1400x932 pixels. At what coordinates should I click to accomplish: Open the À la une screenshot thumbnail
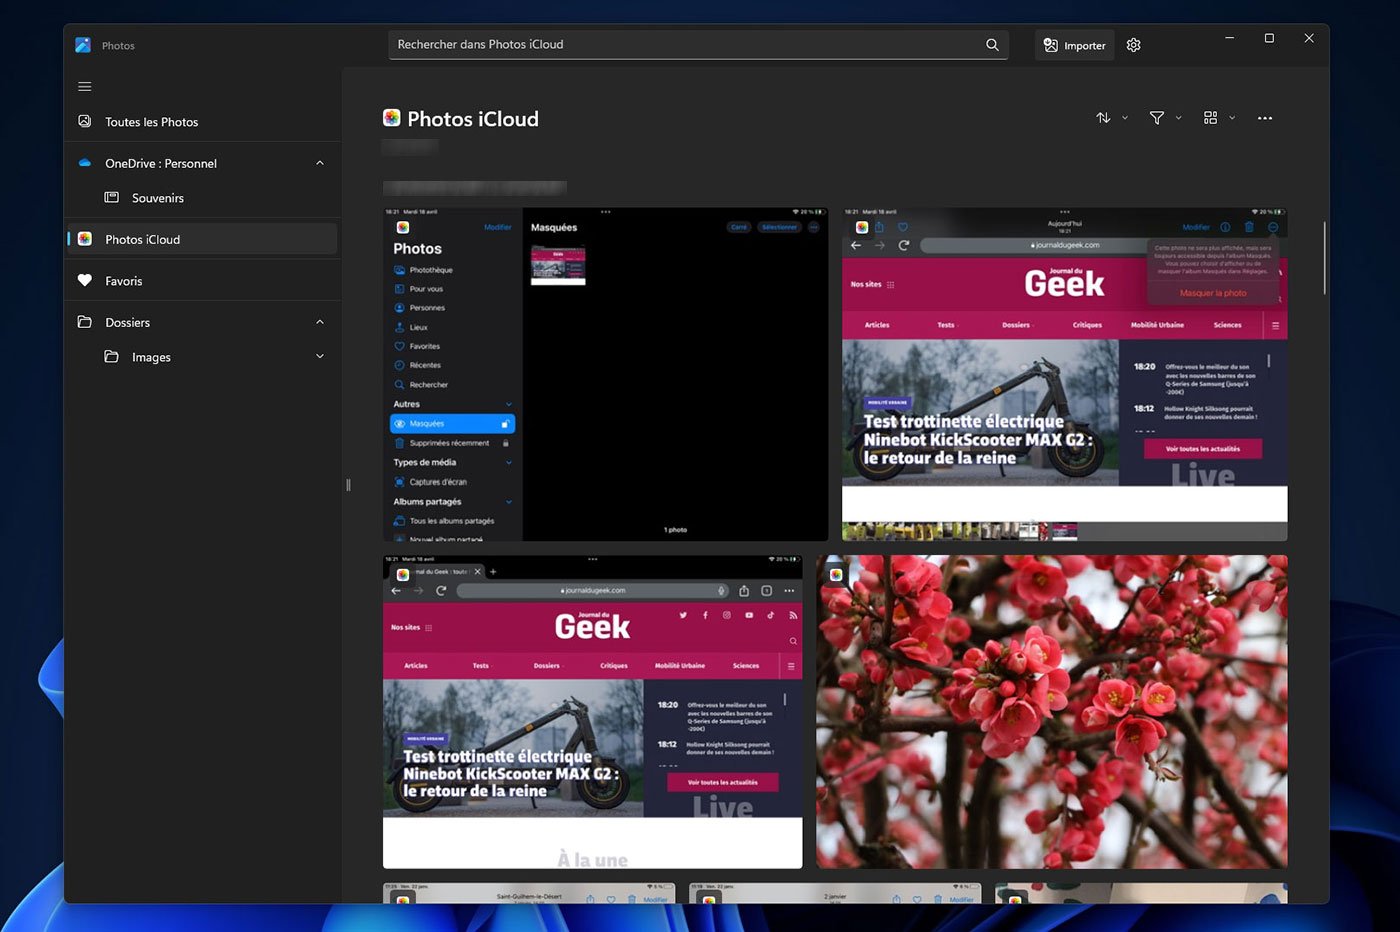(593, 712)
